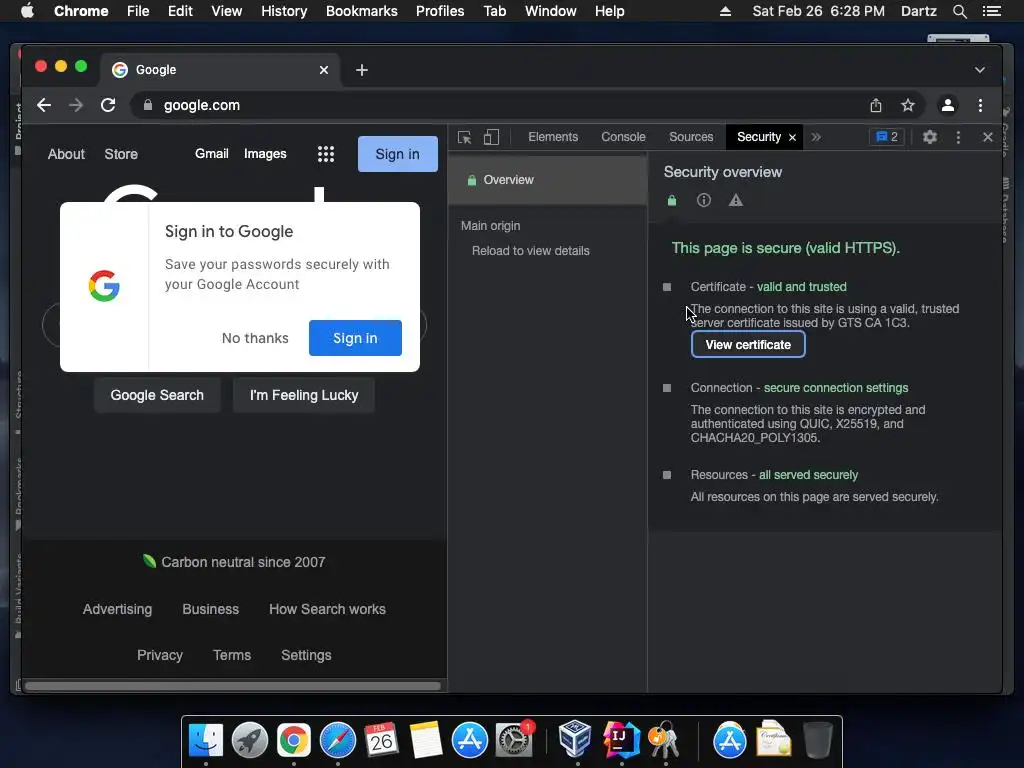Go forward using the browser forward arrow
The width and height of the screenshot is (1024, 768).
coord(76,105)
